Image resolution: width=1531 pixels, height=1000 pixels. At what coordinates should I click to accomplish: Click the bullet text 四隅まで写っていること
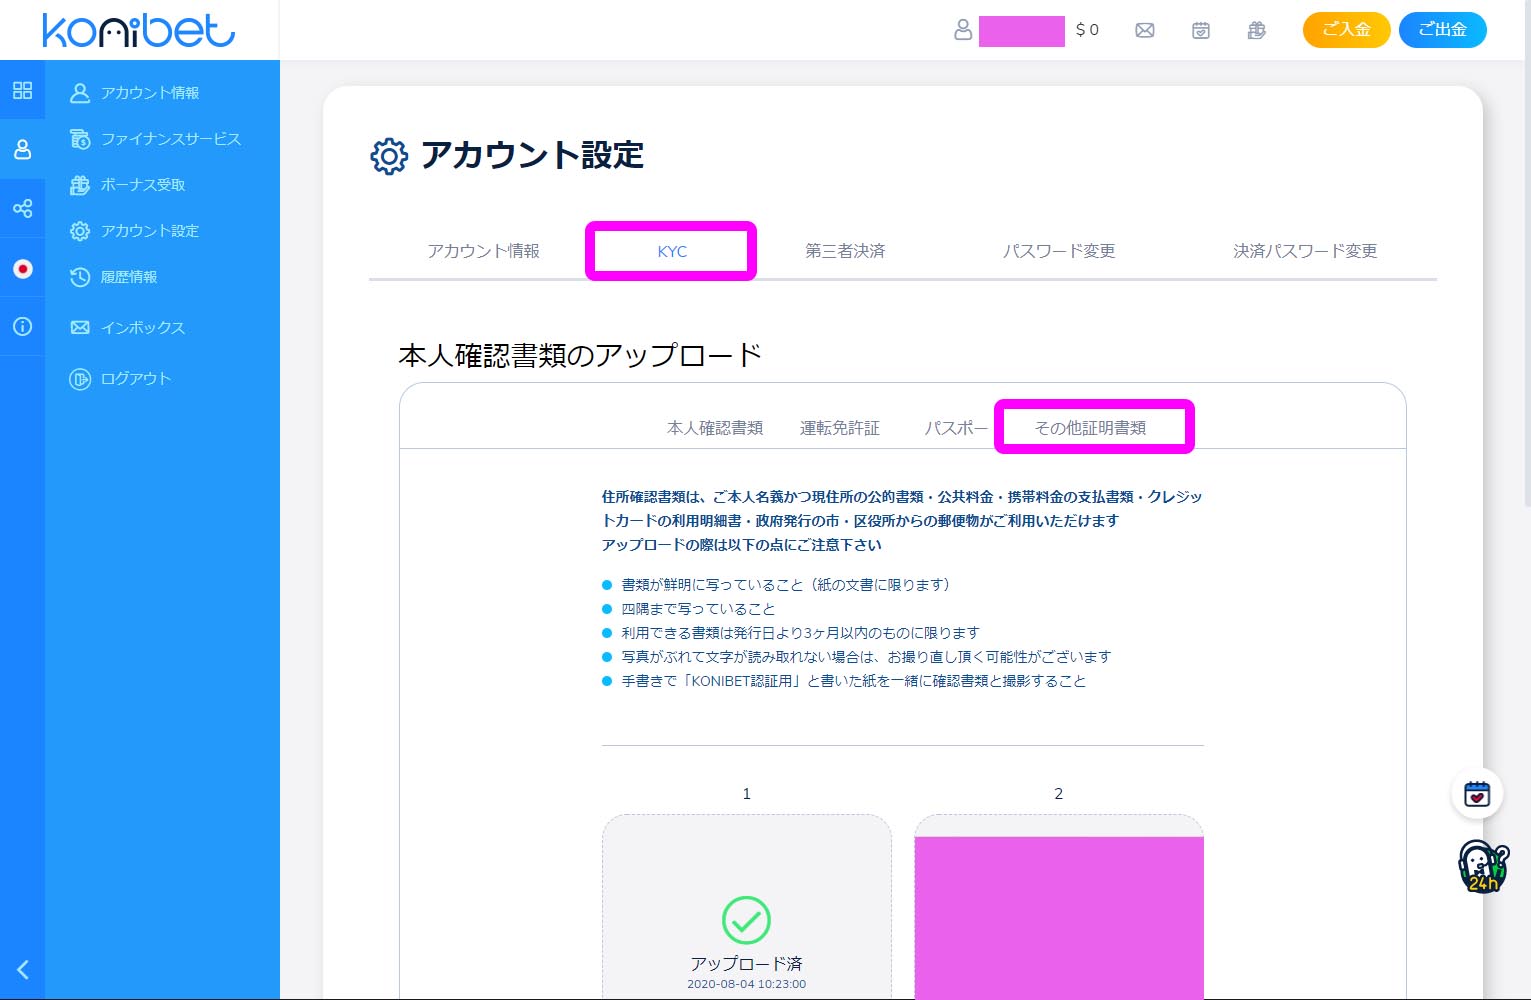click(698, 609)
